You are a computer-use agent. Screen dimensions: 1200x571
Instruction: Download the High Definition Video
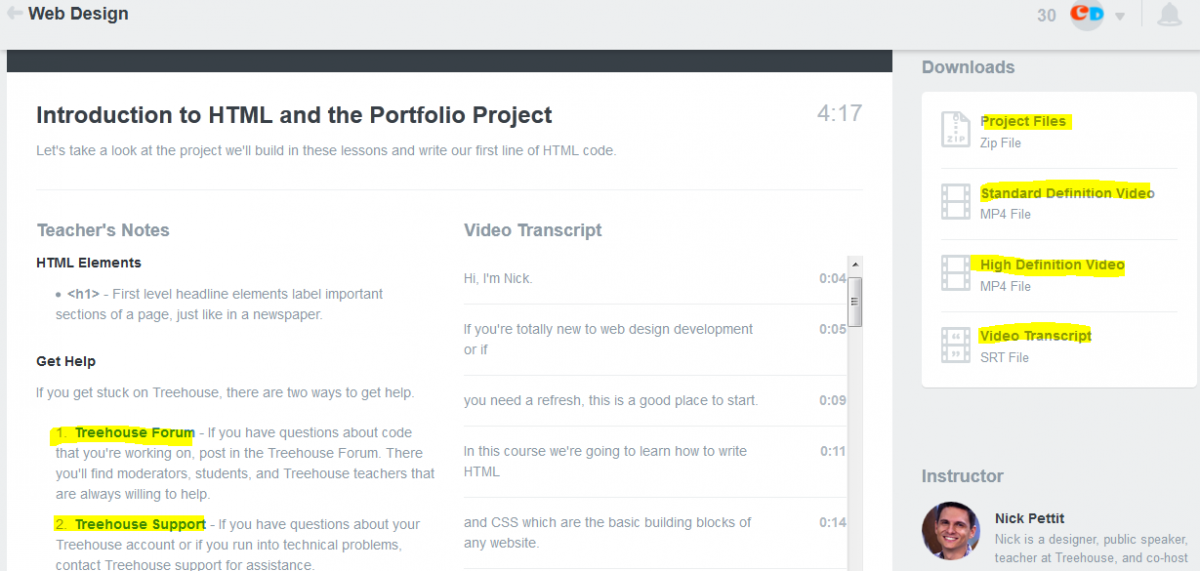[1052, 265]
